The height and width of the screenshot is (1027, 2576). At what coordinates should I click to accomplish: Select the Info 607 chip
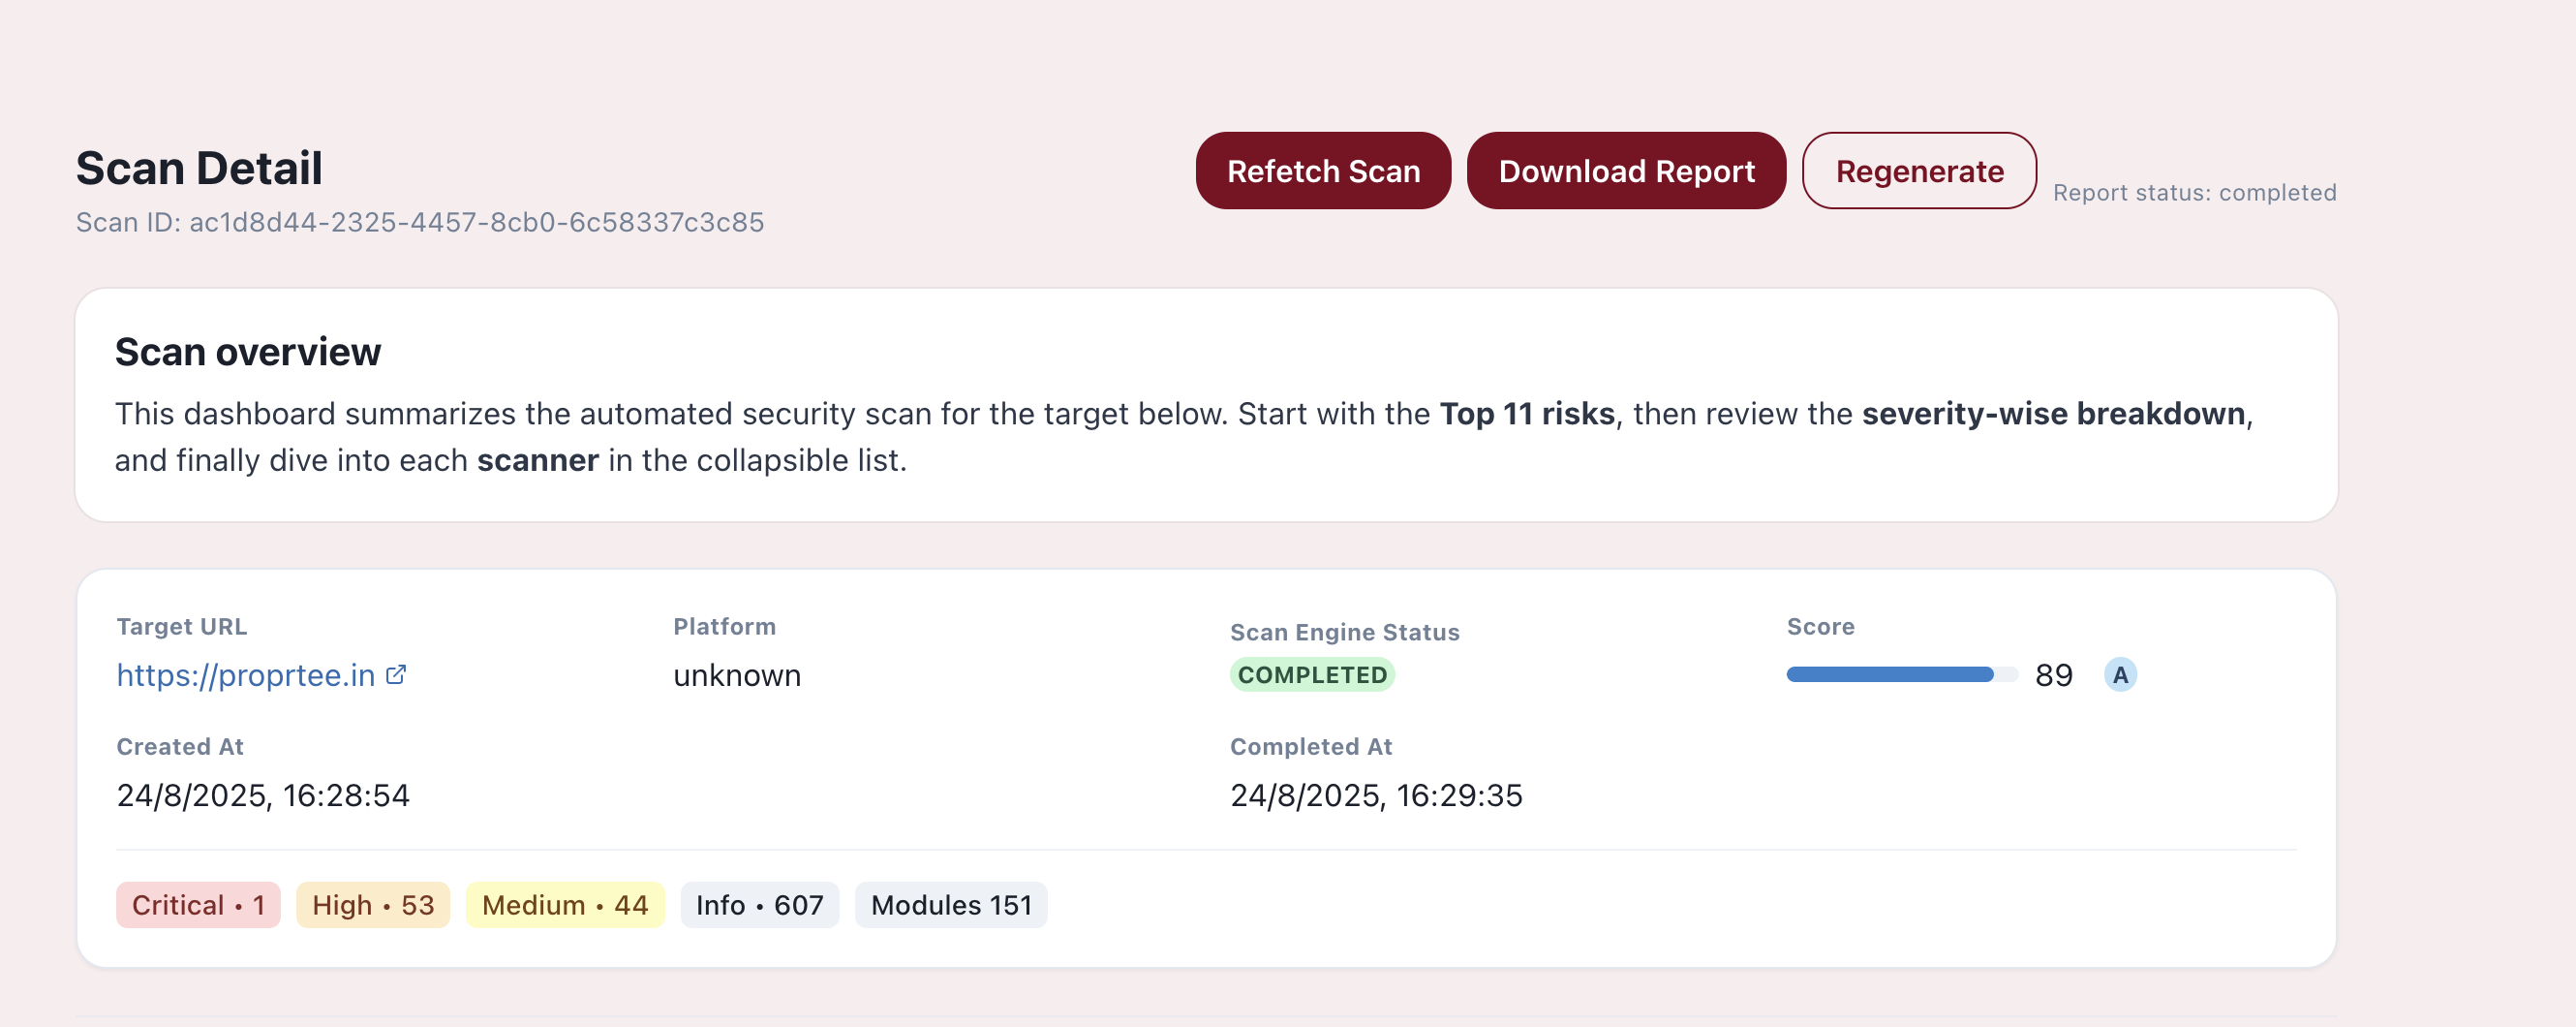pos(759,905)
